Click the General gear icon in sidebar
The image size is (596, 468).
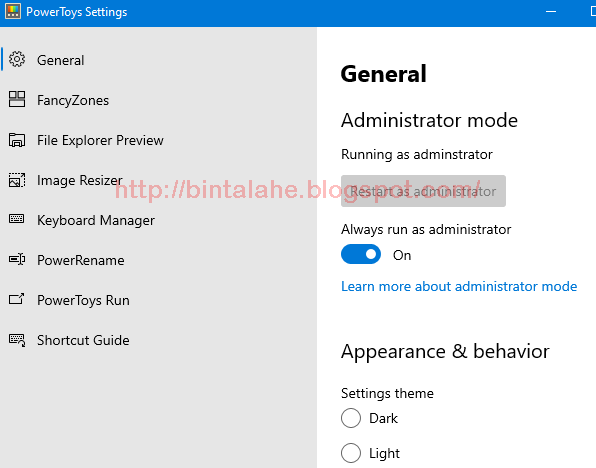17,59
